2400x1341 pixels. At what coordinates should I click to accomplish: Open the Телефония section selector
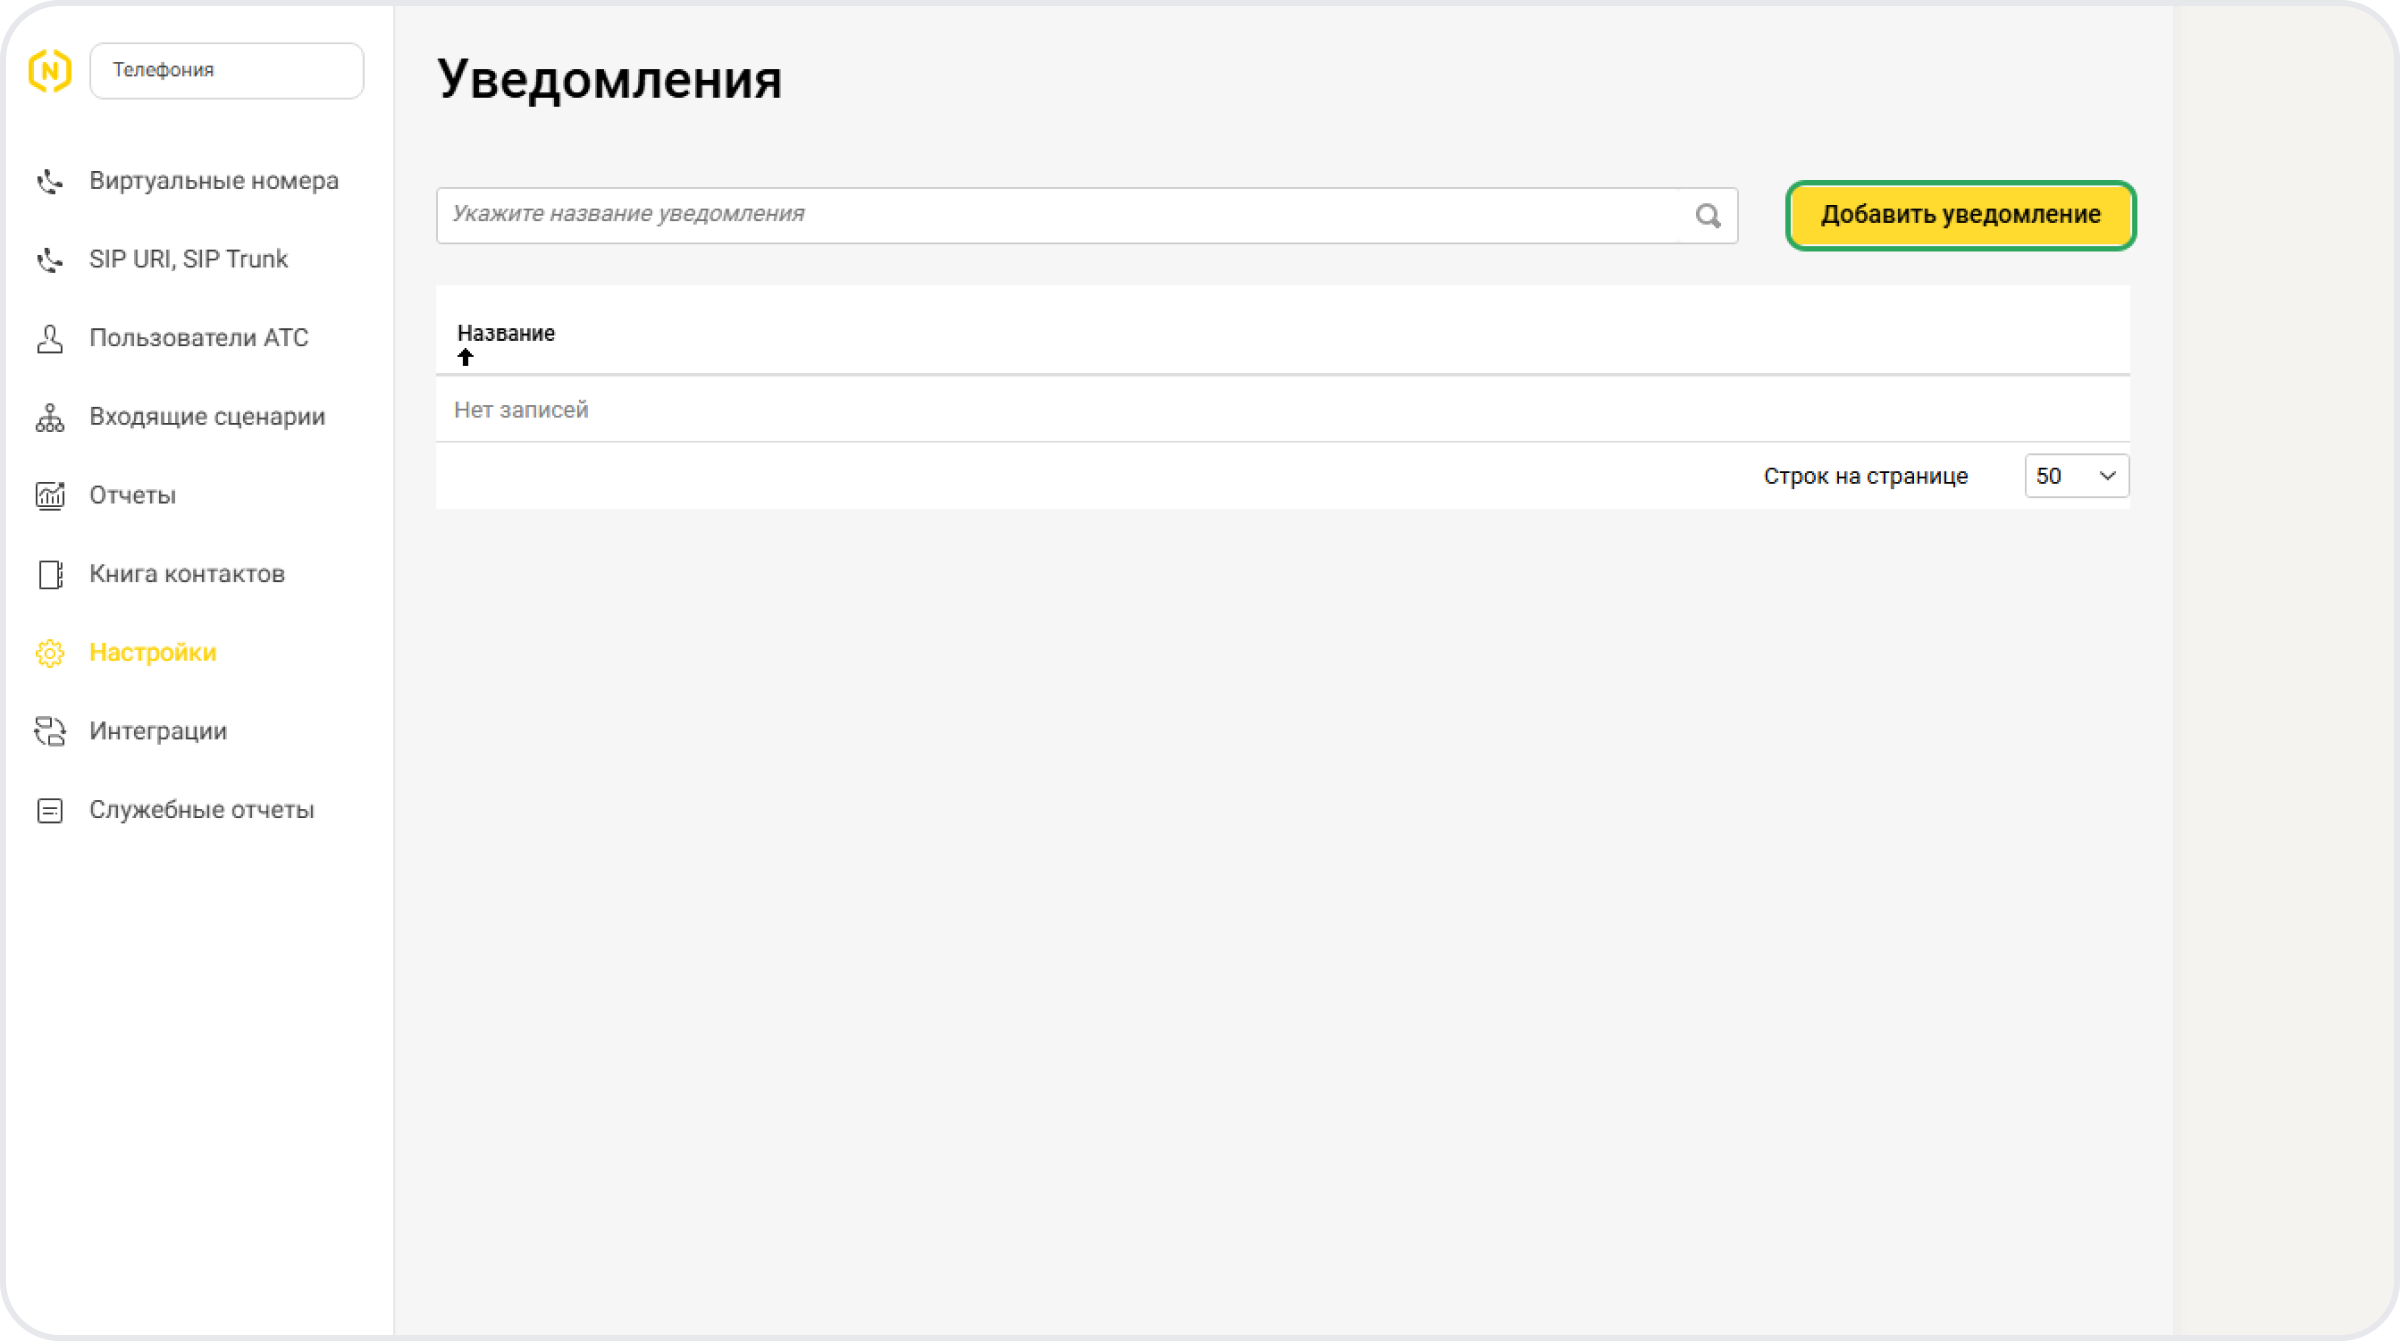click(227, 70)
